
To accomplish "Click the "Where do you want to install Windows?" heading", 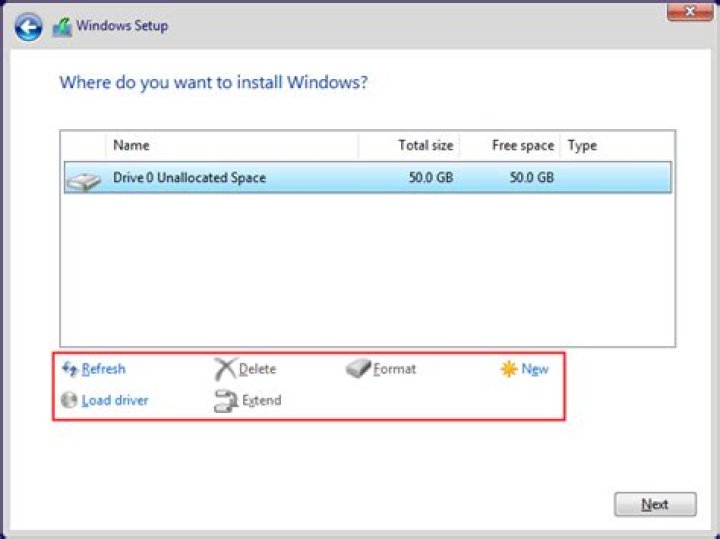I will tap(214, 83).
